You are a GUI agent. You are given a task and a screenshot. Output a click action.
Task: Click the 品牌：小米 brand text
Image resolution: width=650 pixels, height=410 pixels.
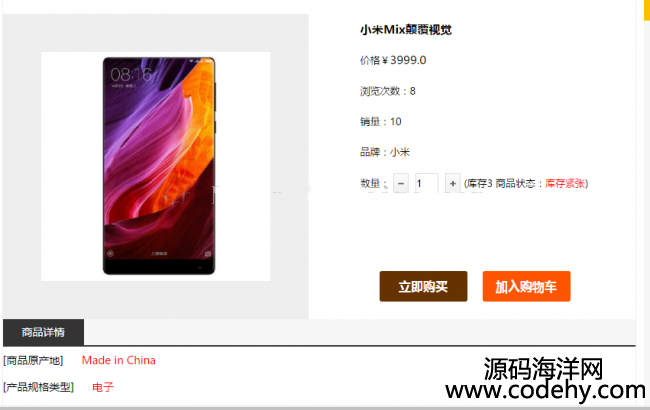pos(385,152)
